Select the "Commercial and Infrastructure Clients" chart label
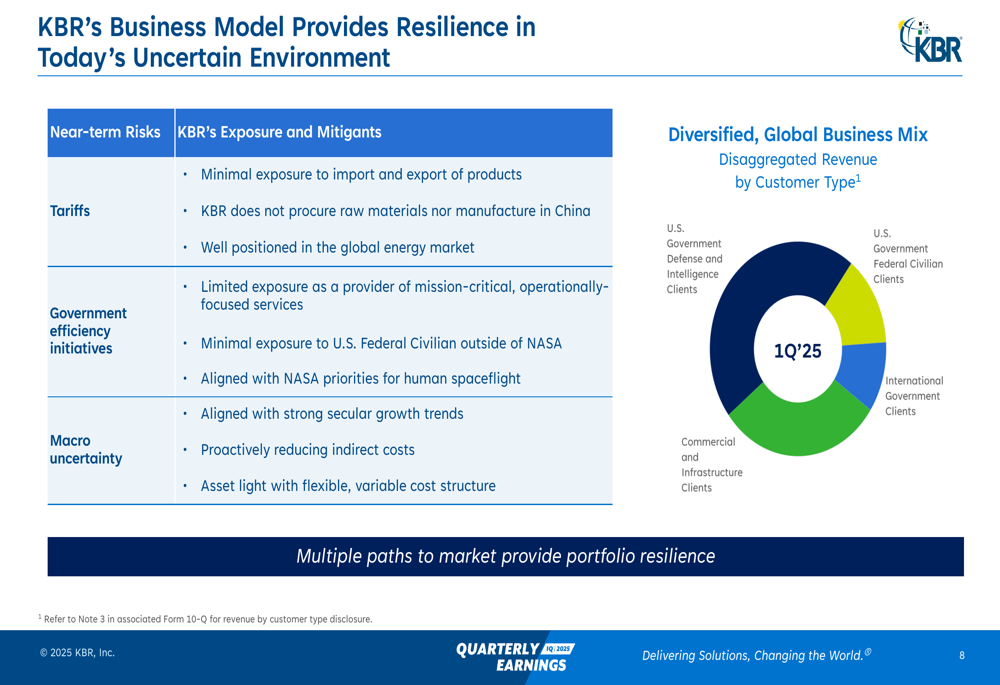Image resolution: width=1000 pixels, height=685 pixels. 712,465
